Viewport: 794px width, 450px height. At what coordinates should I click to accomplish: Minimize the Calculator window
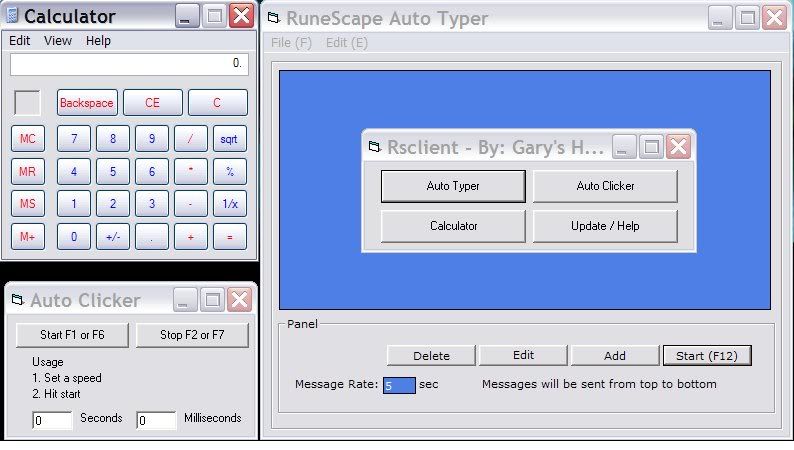[x=187, y=16]
